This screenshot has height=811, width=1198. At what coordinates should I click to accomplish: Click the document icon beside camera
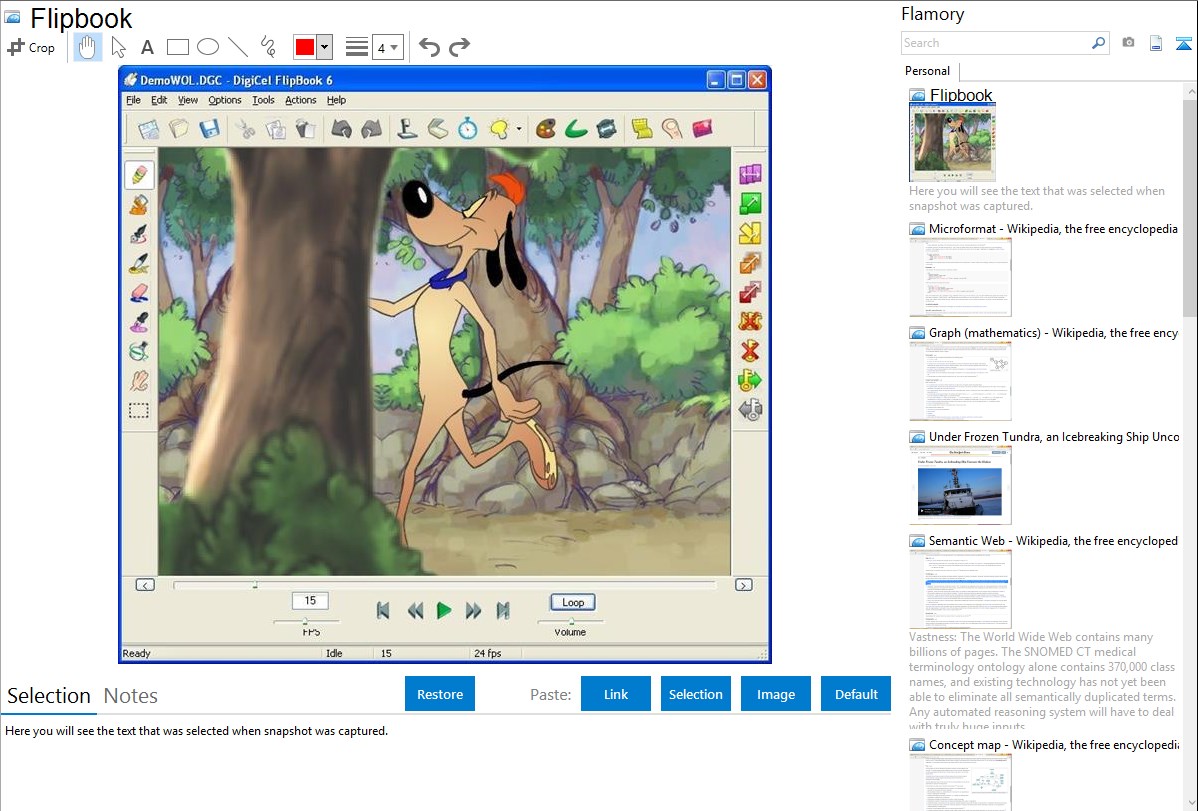(x=1156, y=43)
